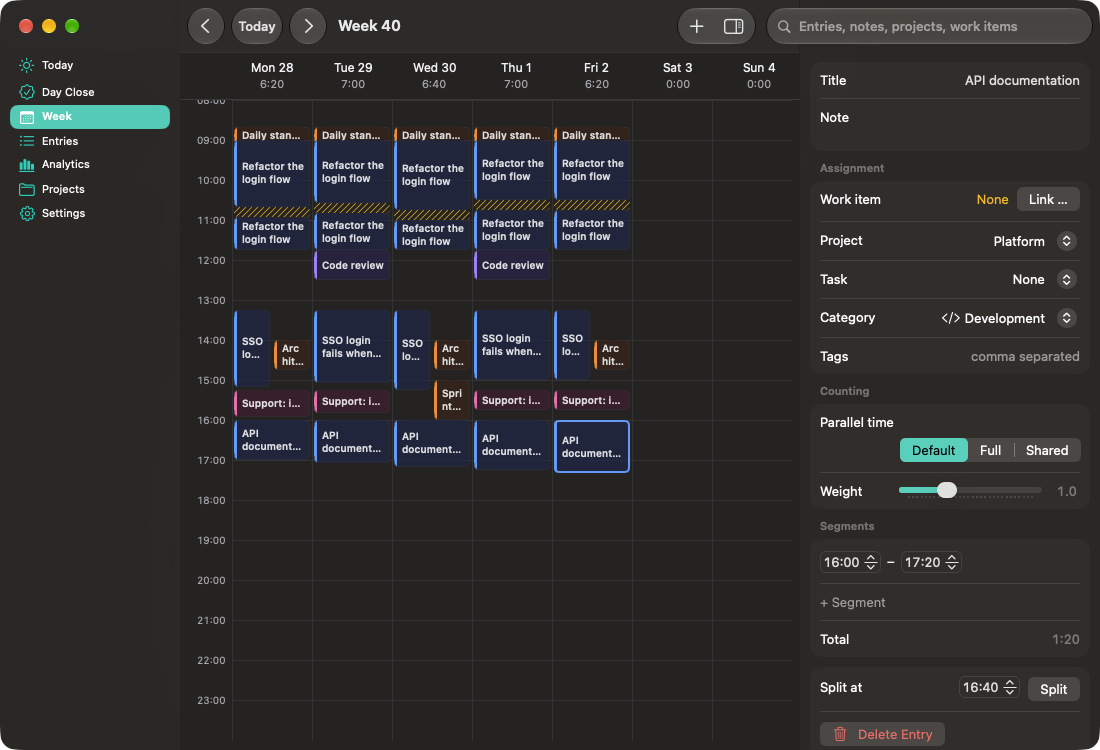Viewport: 1100px width, 750px height.
Task: Click the search magnifier icon
Action: [x=784, y=27]
